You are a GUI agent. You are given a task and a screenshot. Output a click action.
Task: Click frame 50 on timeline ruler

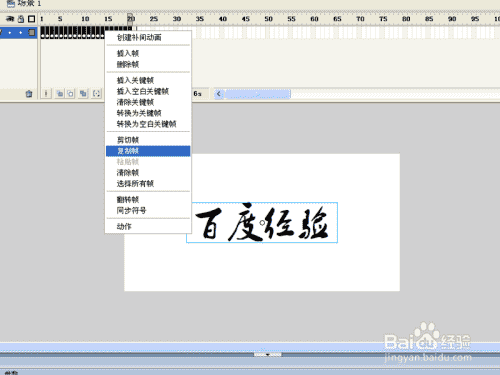click(268, 19)
